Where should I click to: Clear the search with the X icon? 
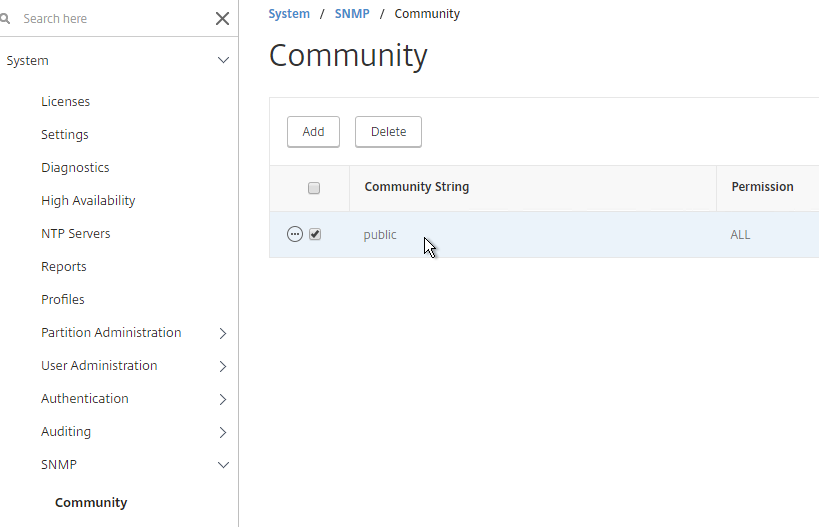(x=223, y=19)
